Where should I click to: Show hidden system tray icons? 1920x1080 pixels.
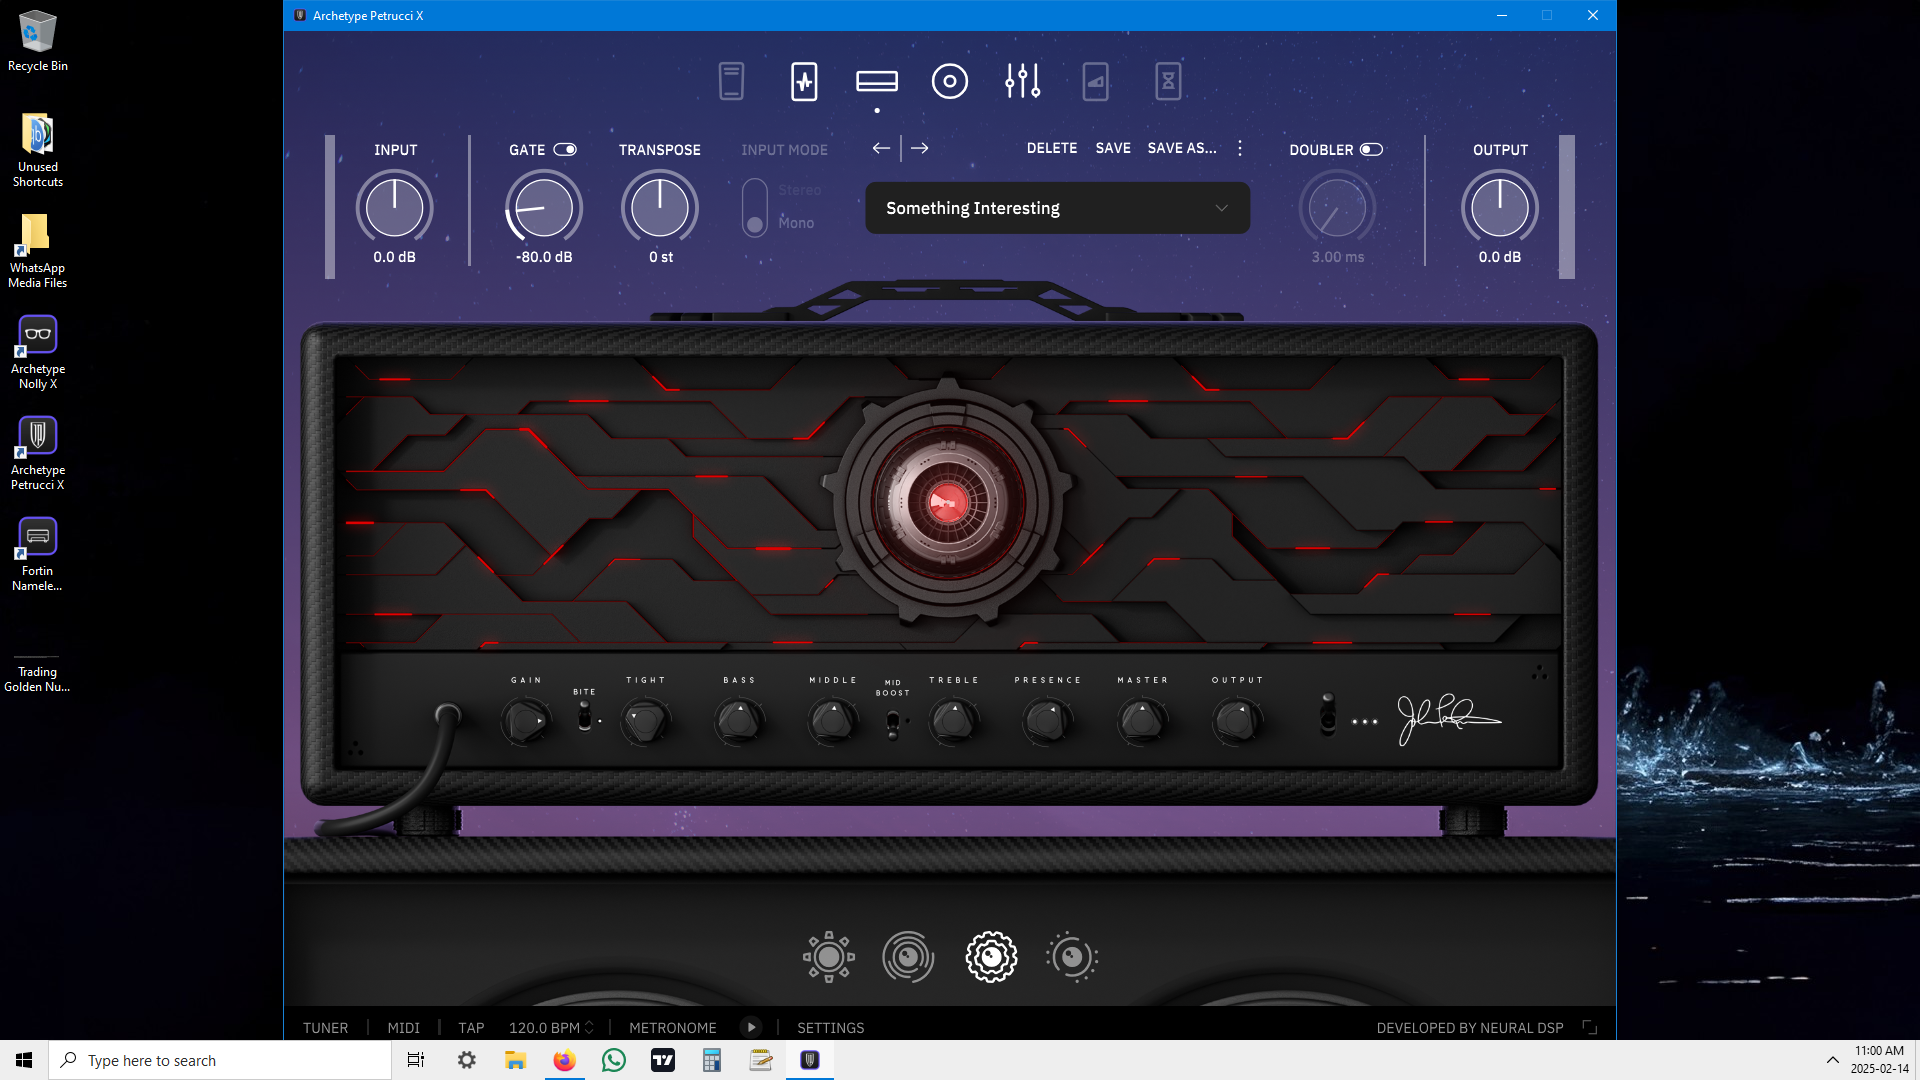point(1832,1060)
